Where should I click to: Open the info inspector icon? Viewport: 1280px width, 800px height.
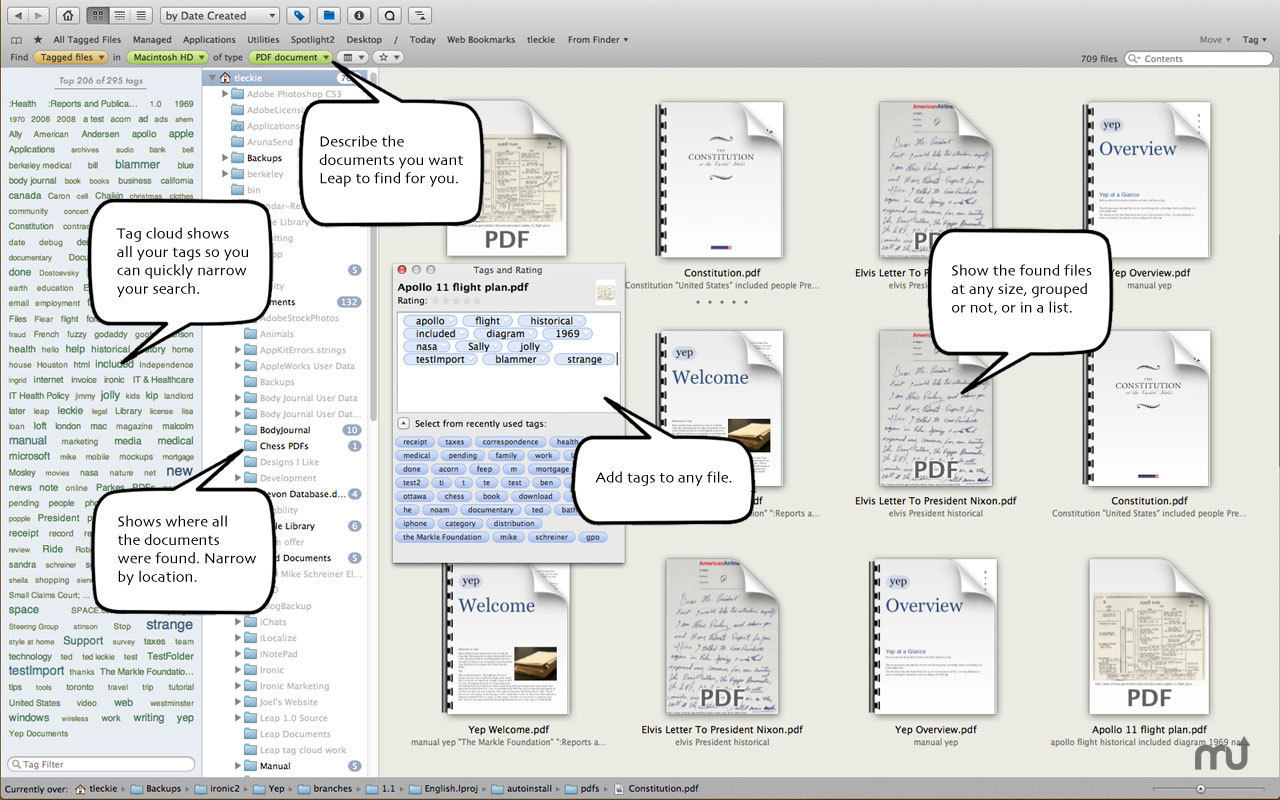(359, 15)
